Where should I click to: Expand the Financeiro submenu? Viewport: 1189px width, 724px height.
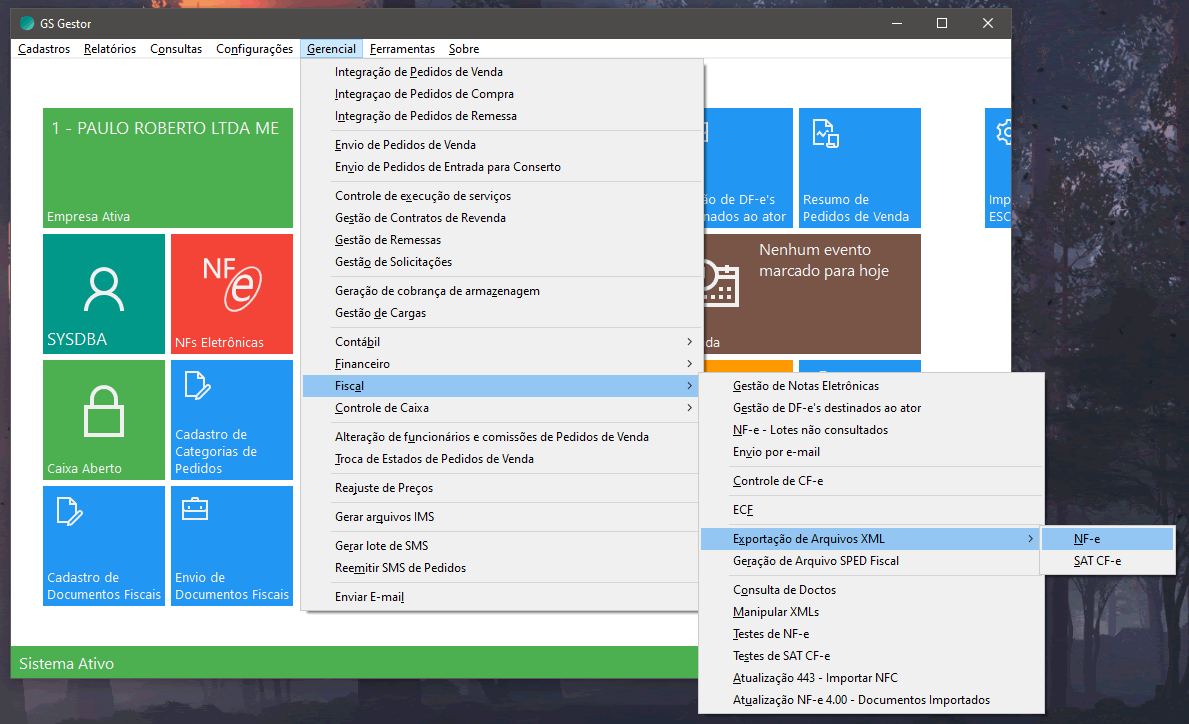[x=500, y=364]
